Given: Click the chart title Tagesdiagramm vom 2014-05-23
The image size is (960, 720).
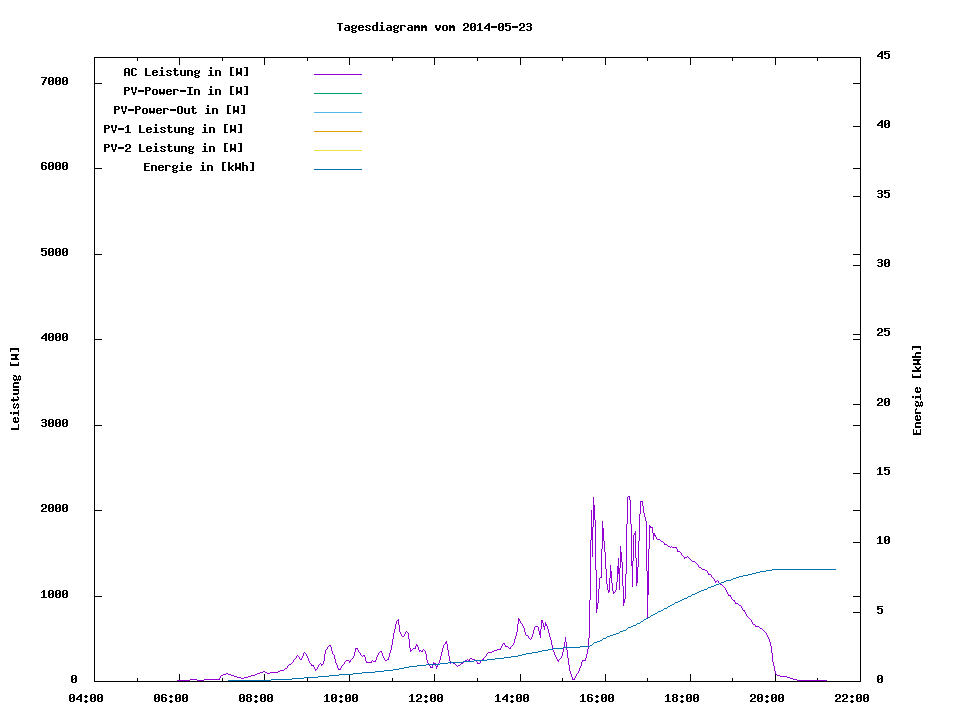Looking at the screenshot, I should click(x=434, y=27).
